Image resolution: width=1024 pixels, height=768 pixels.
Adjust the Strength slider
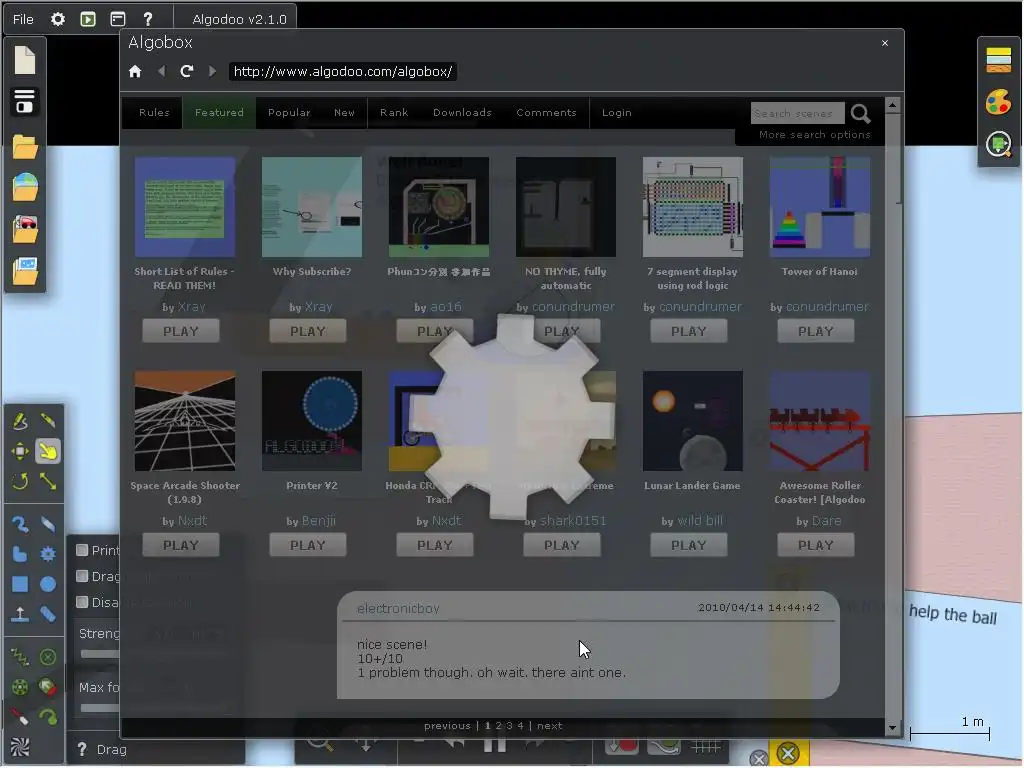click(100, 654)
